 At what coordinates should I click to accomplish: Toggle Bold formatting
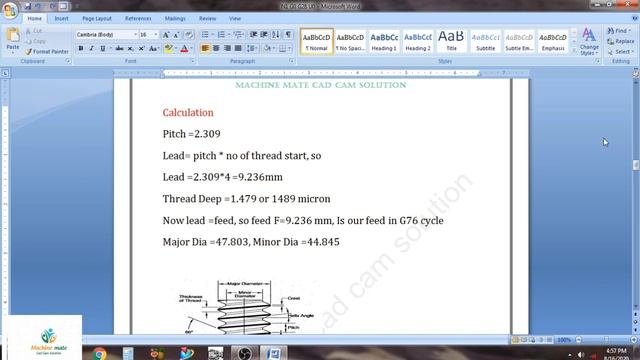(x=81, y=49)
